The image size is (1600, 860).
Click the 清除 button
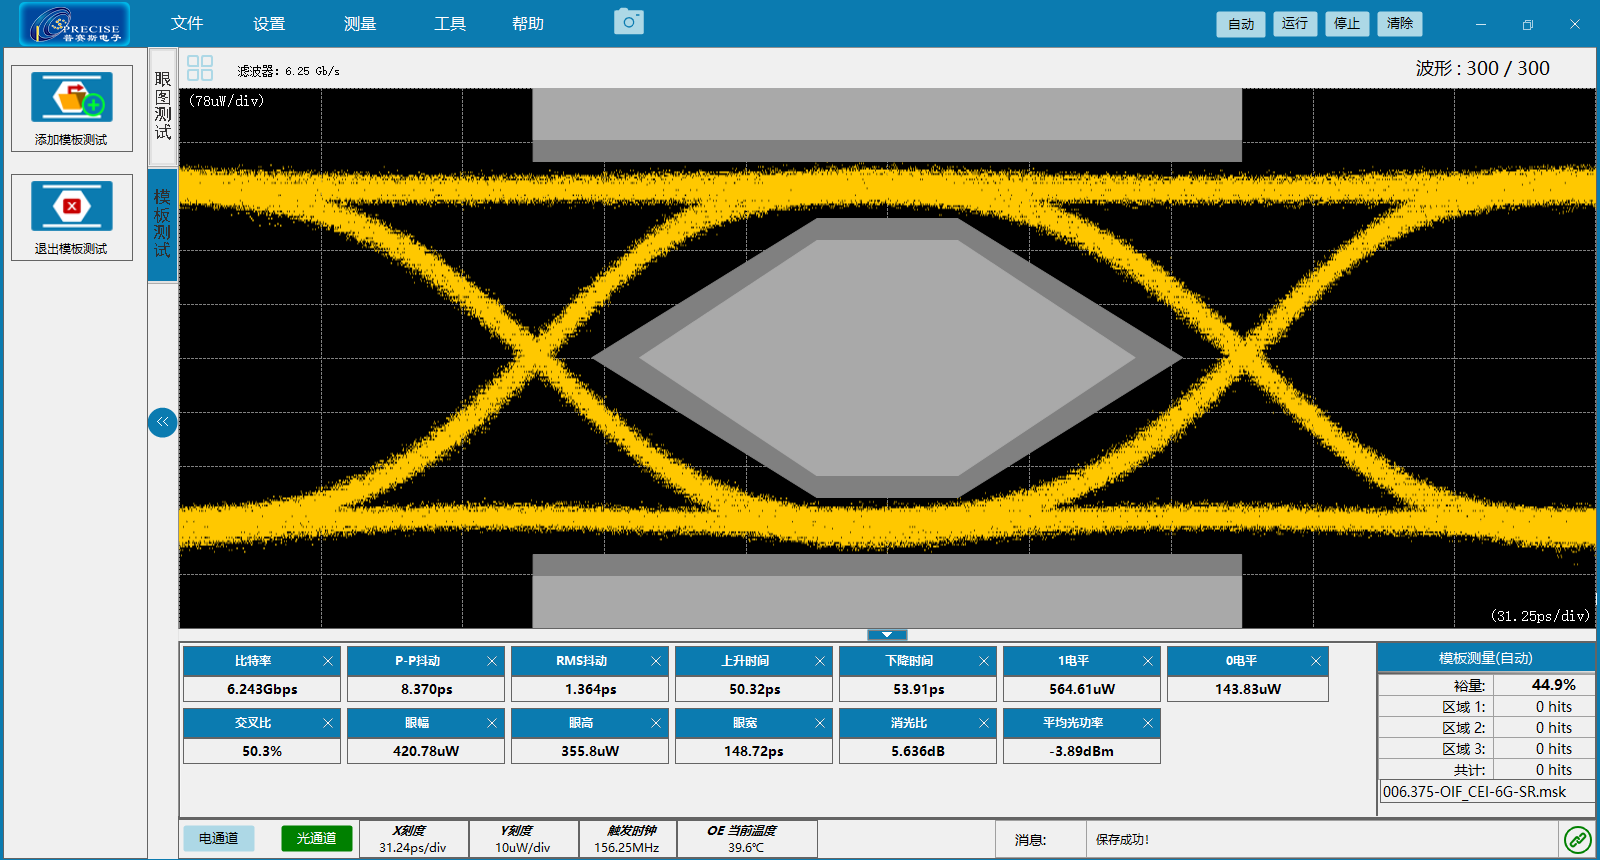[1400, 23]
